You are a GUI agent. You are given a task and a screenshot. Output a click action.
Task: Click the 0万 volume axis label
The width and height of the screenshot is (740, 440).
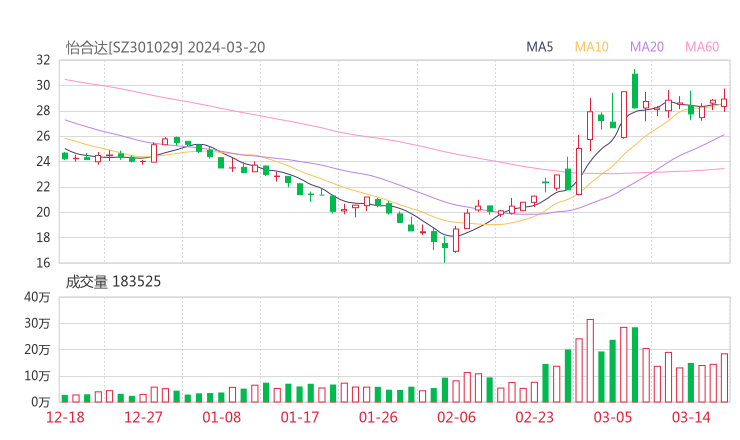pyautogui.click(x=40, y=402)
